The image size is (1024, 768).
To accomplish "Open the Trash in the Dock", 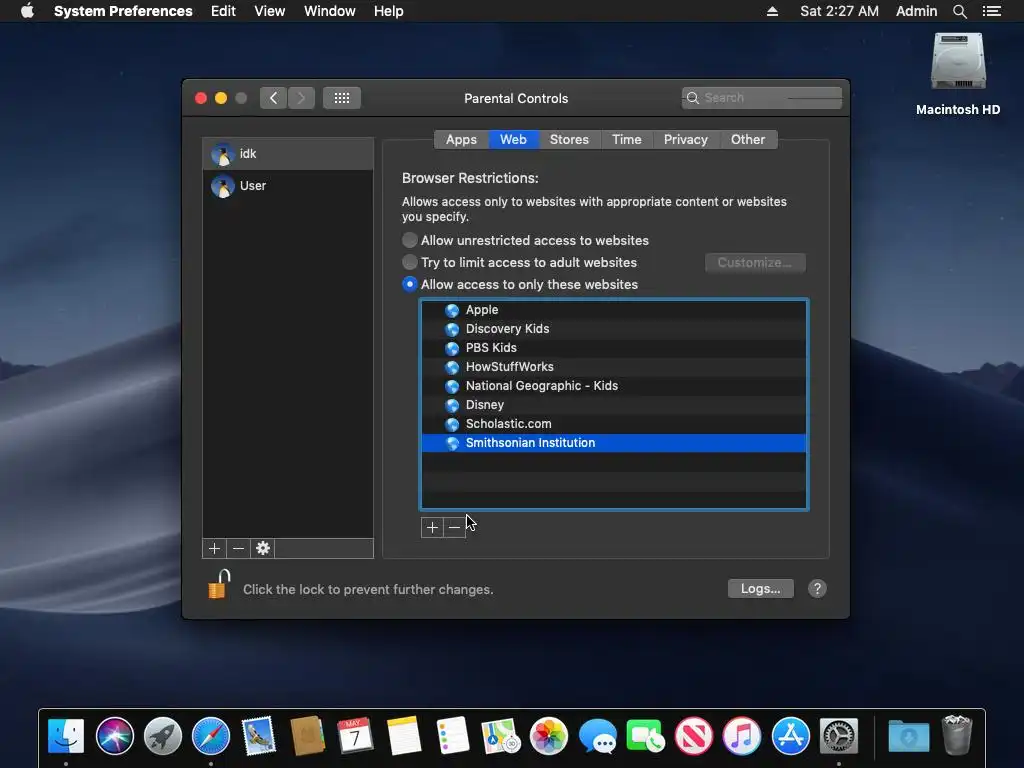I will click(x=957, y=736).
